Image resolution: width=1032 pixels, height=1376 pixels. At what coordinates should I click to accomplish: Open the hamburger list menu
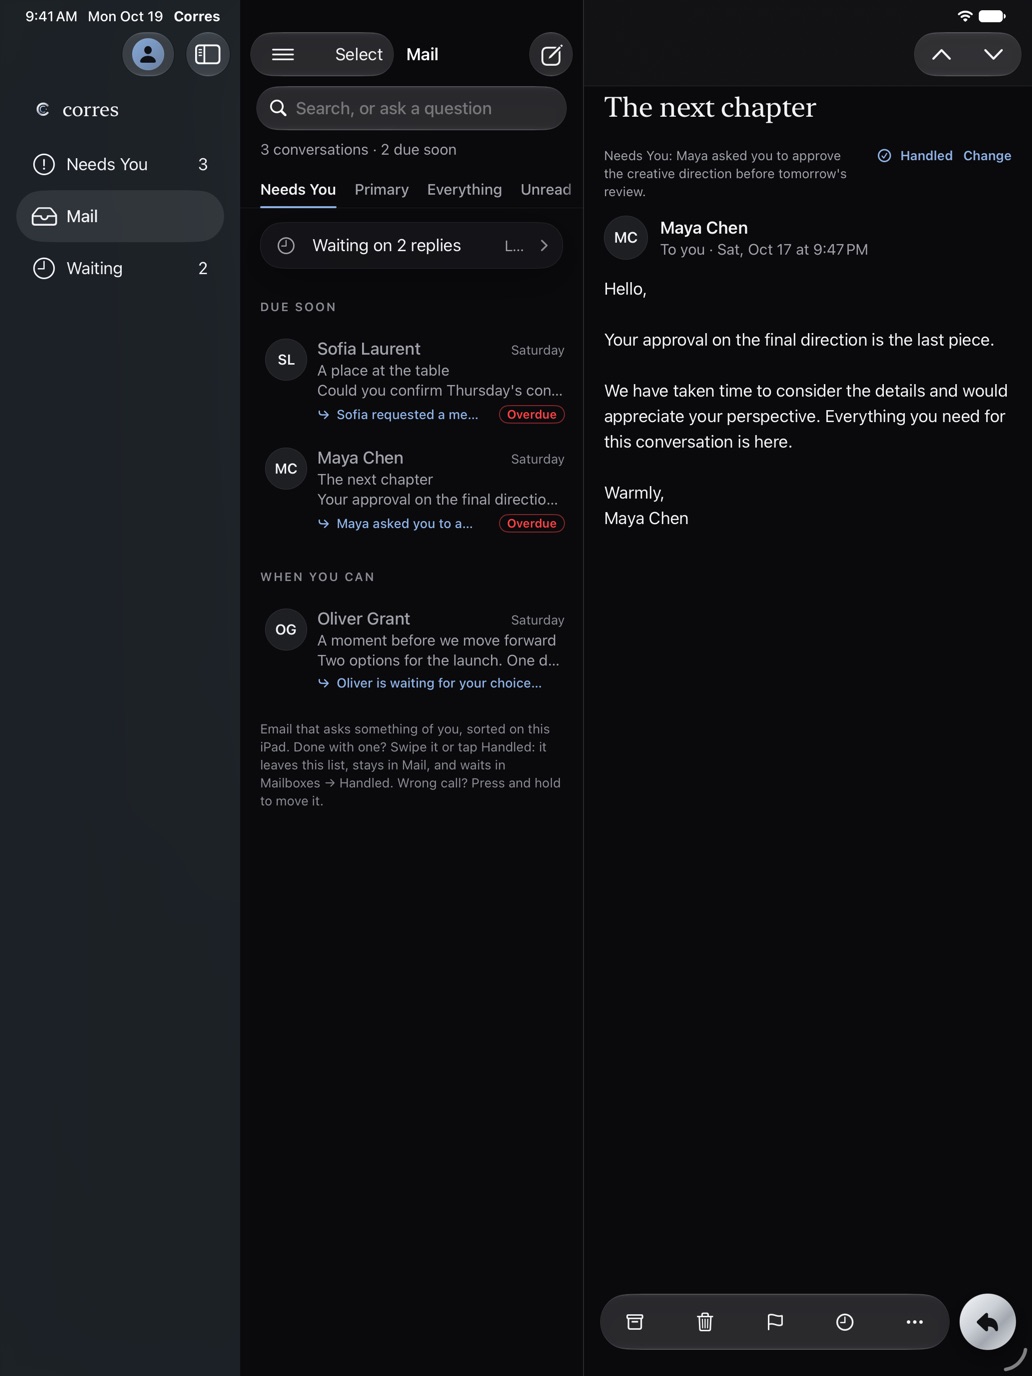[283, 54]
